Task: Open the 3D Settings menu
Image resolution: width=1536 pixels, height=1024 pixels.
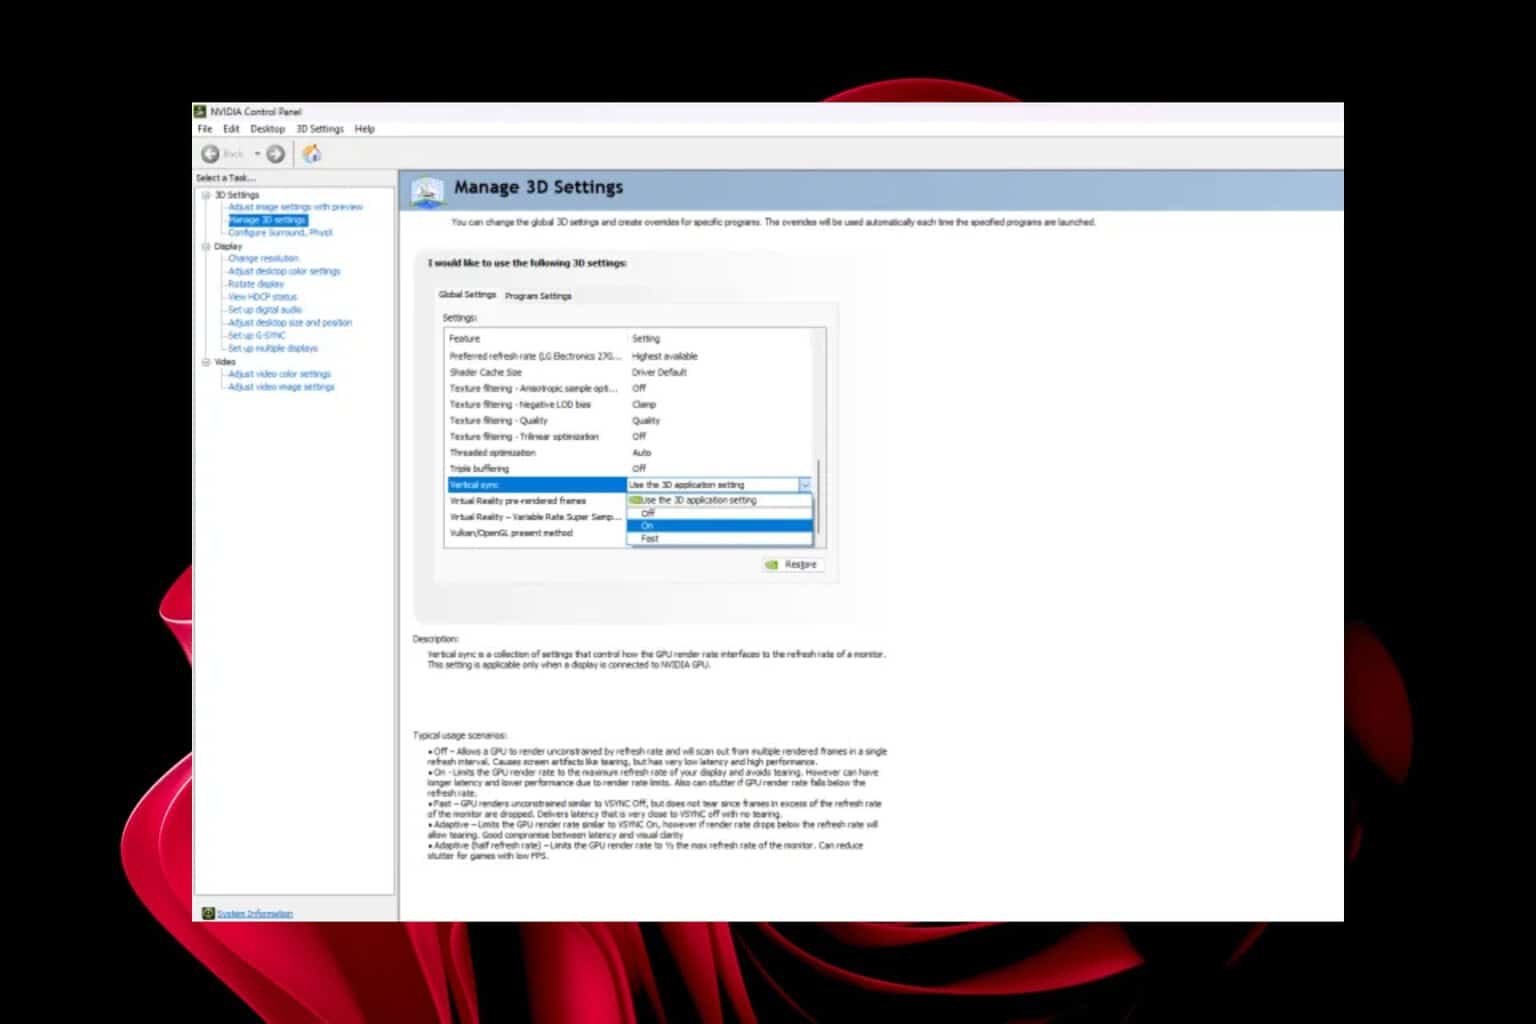Action: tap(320, 129)
